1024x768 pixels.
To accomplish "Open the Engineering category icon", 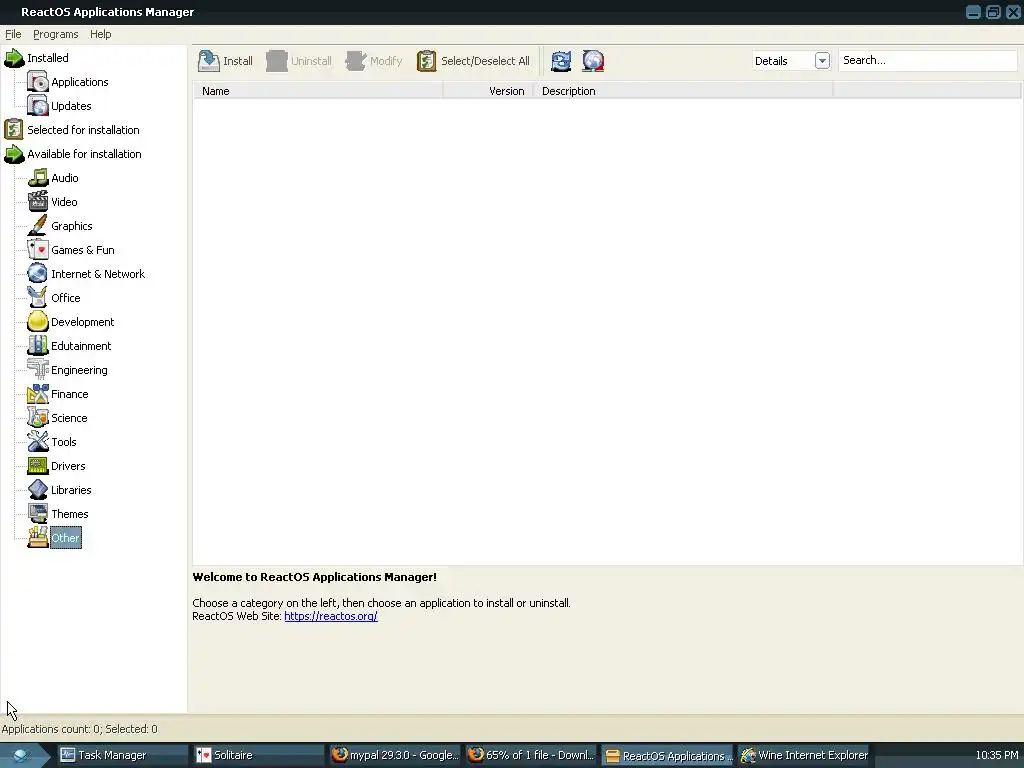I will [x=38, y=370].
